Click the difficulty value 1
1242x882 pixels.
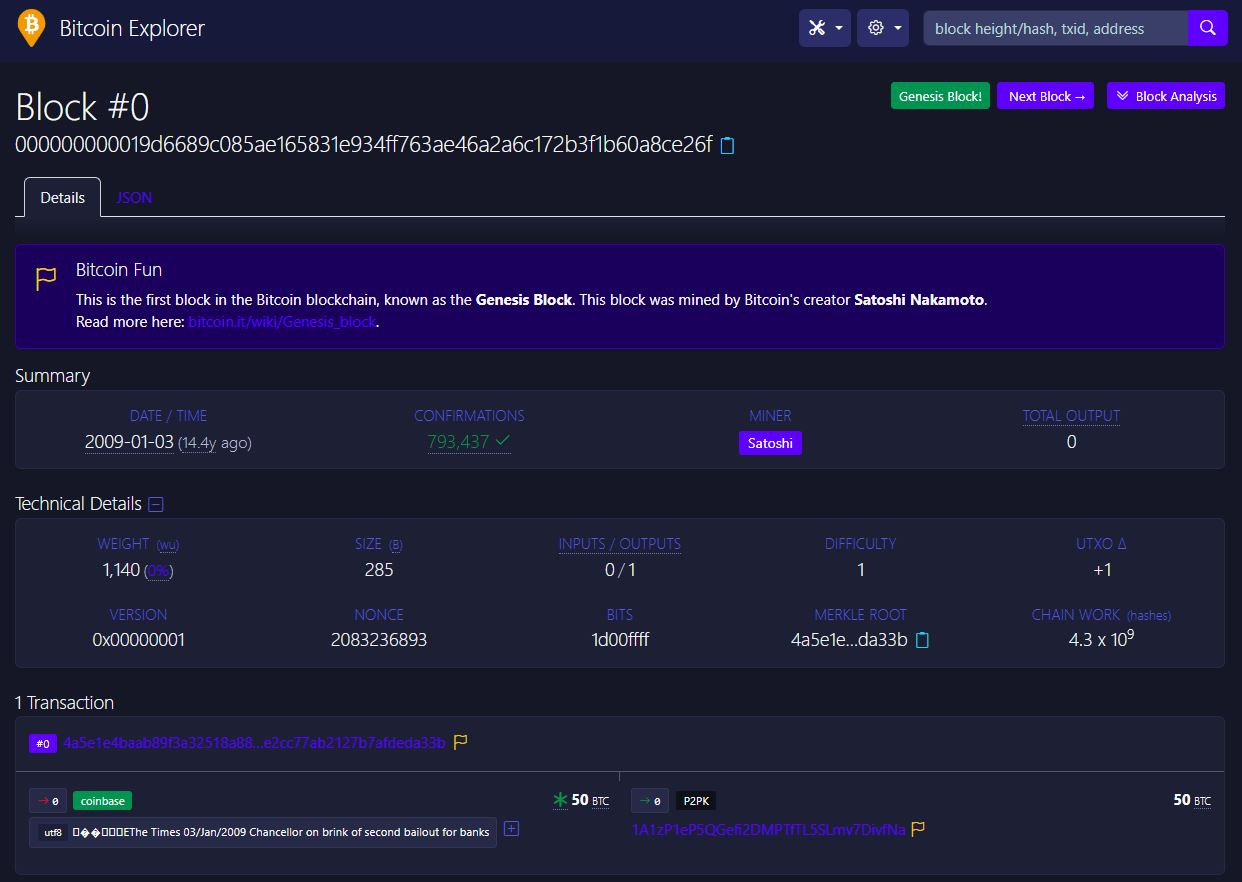pyautogui.click(x=861, y=570)
